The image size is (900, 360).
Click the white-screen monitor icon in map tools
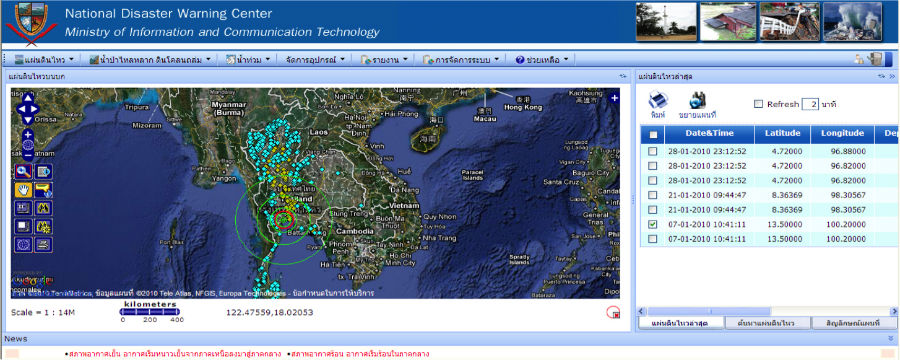pos(24,226)
